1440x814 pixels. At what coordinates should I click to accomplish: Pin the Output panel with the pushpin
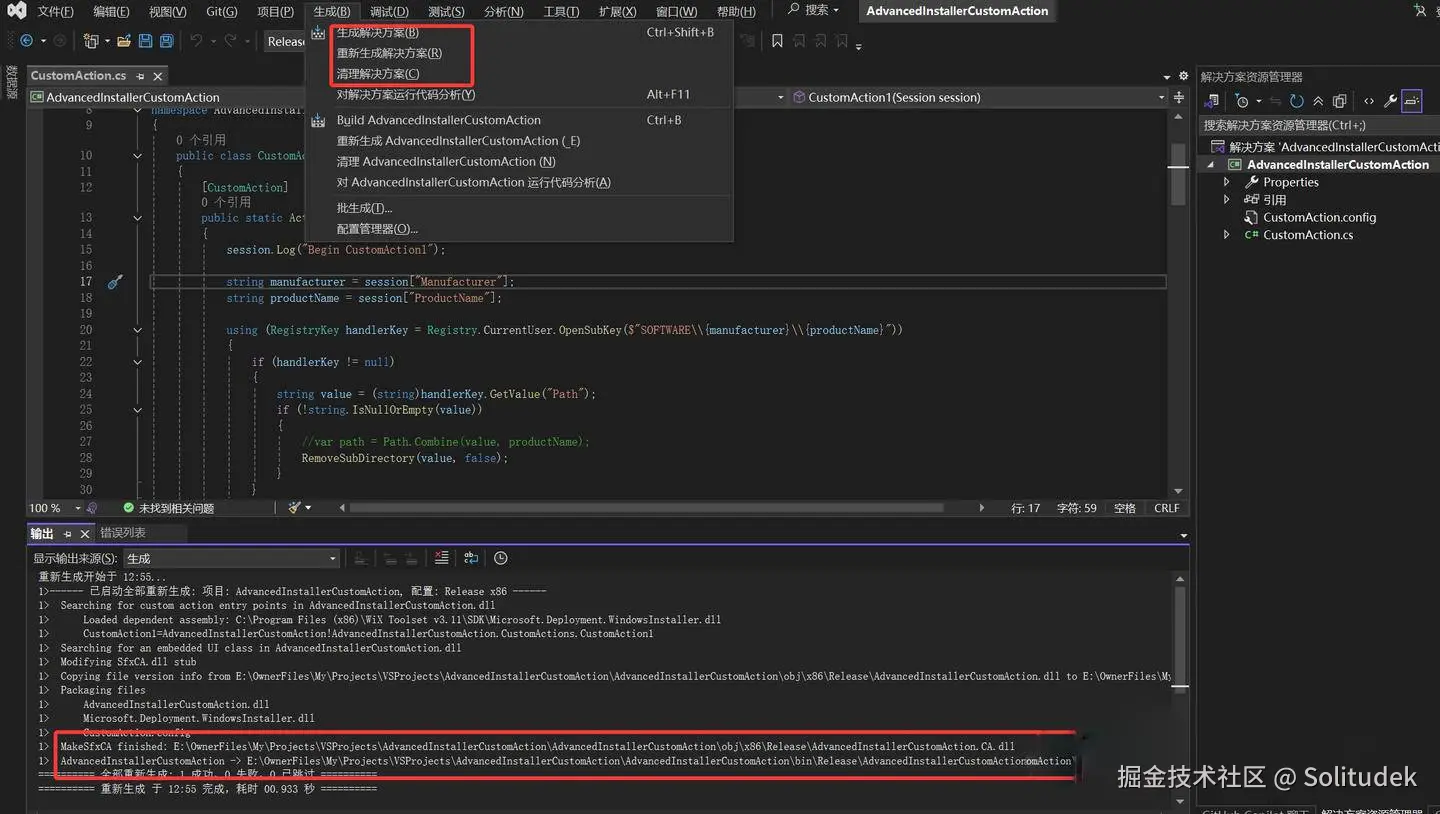(68, 534)
